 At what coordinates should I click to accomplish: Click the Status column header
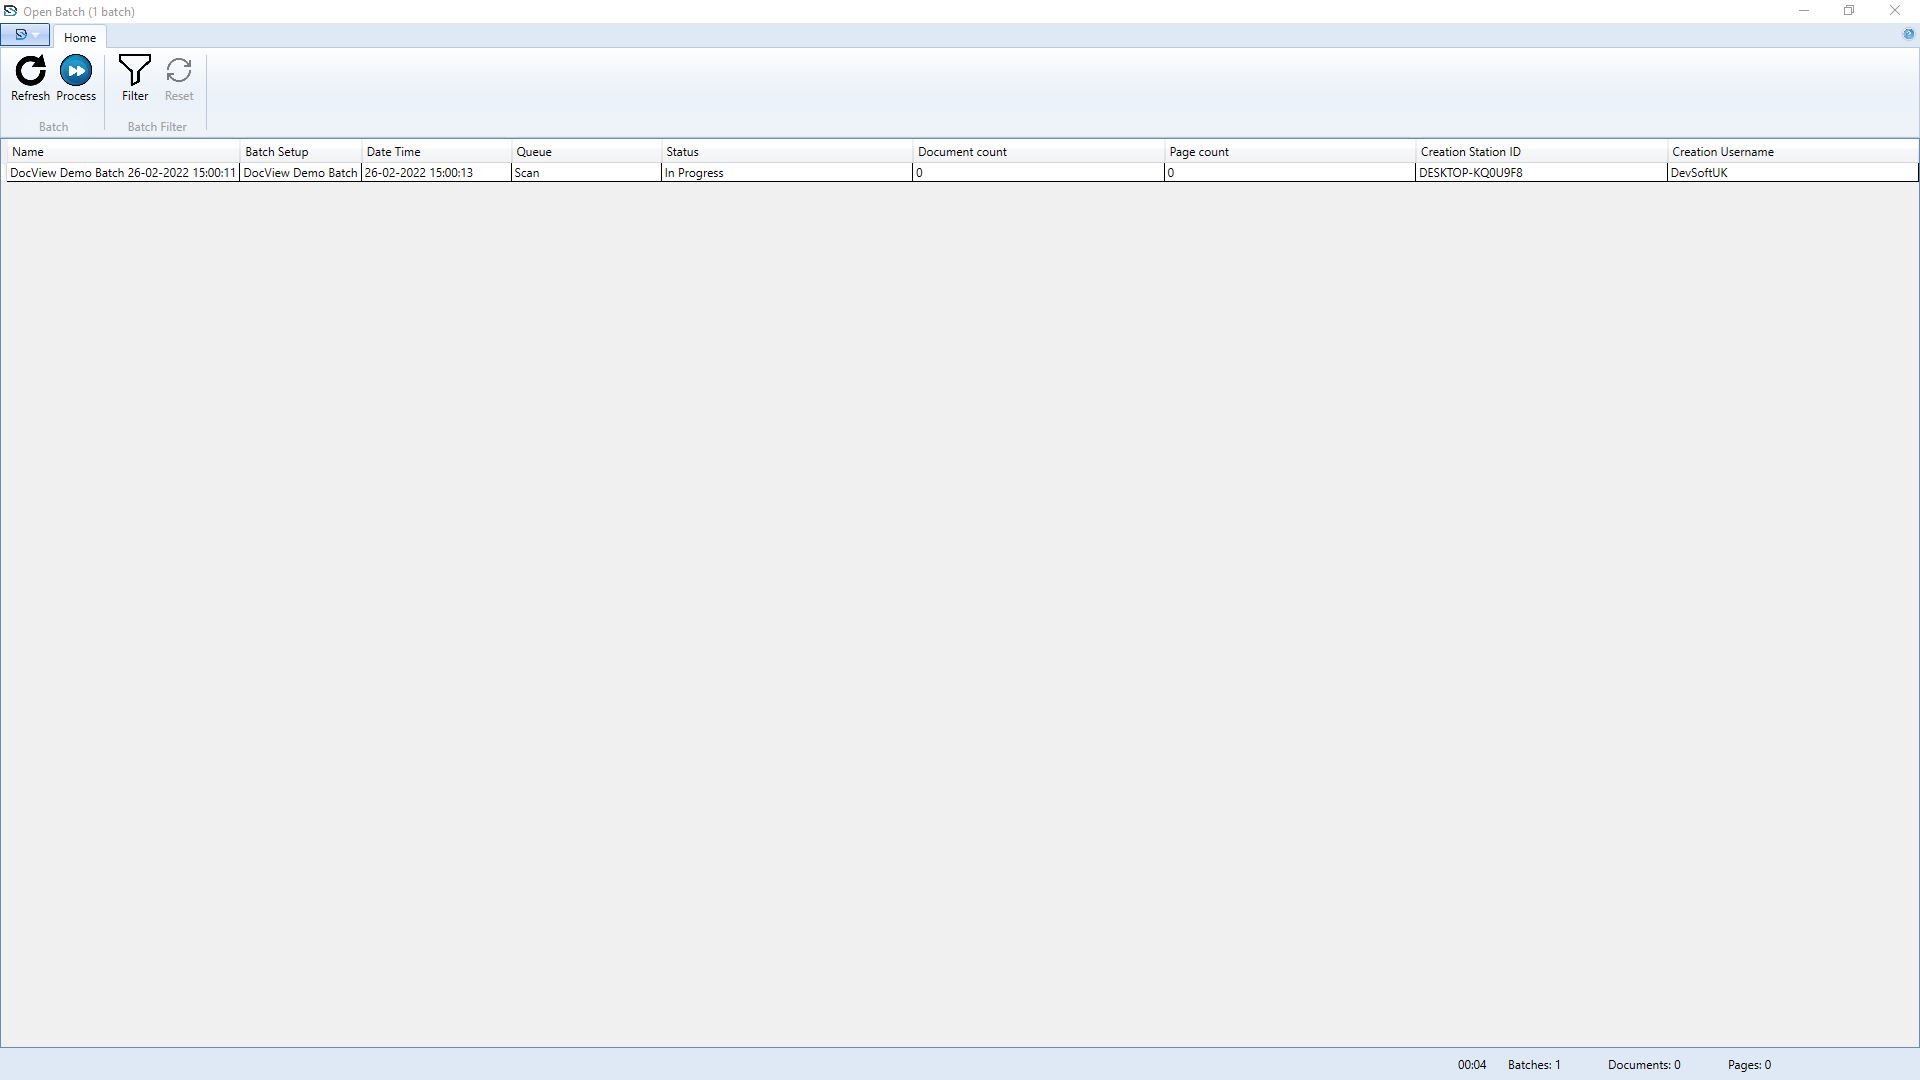[x=785, y=152]
